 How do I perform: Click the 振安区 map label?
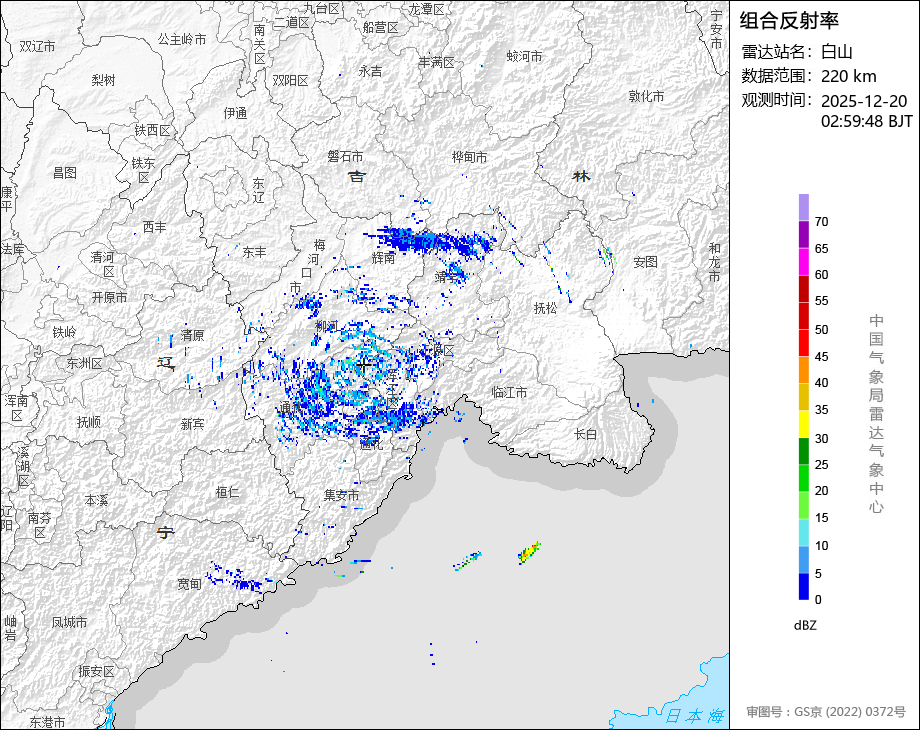96,671
